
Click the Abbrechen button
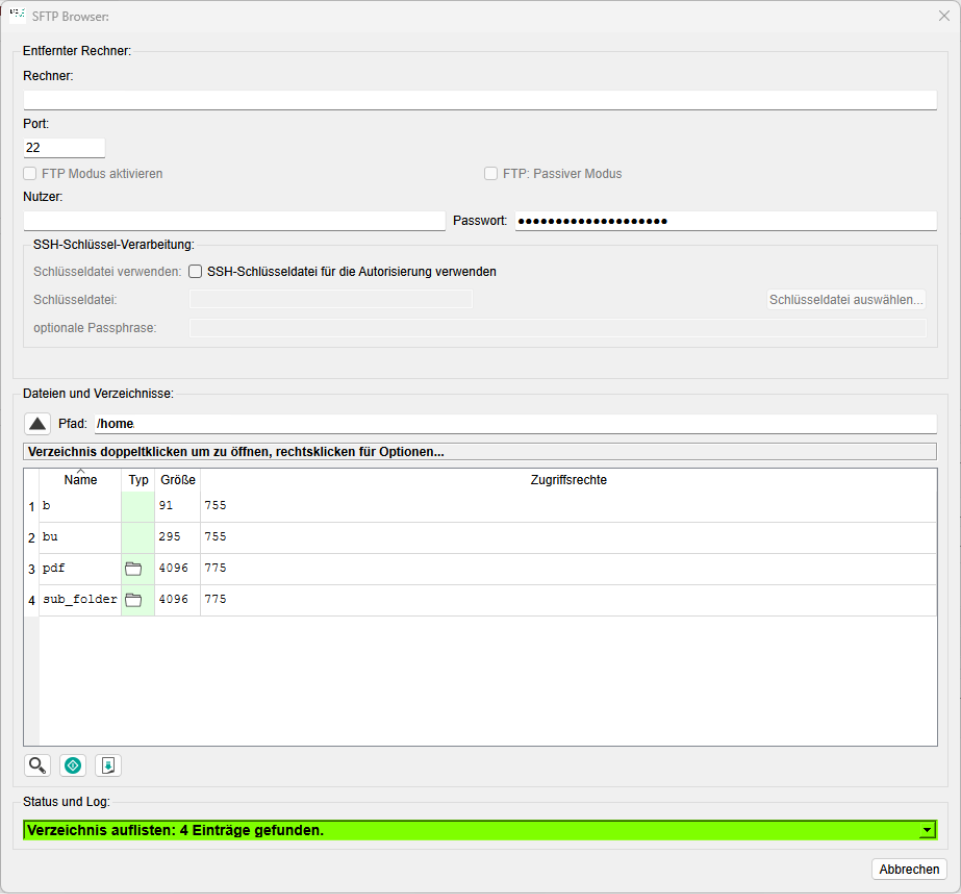(x=910, y=869)
